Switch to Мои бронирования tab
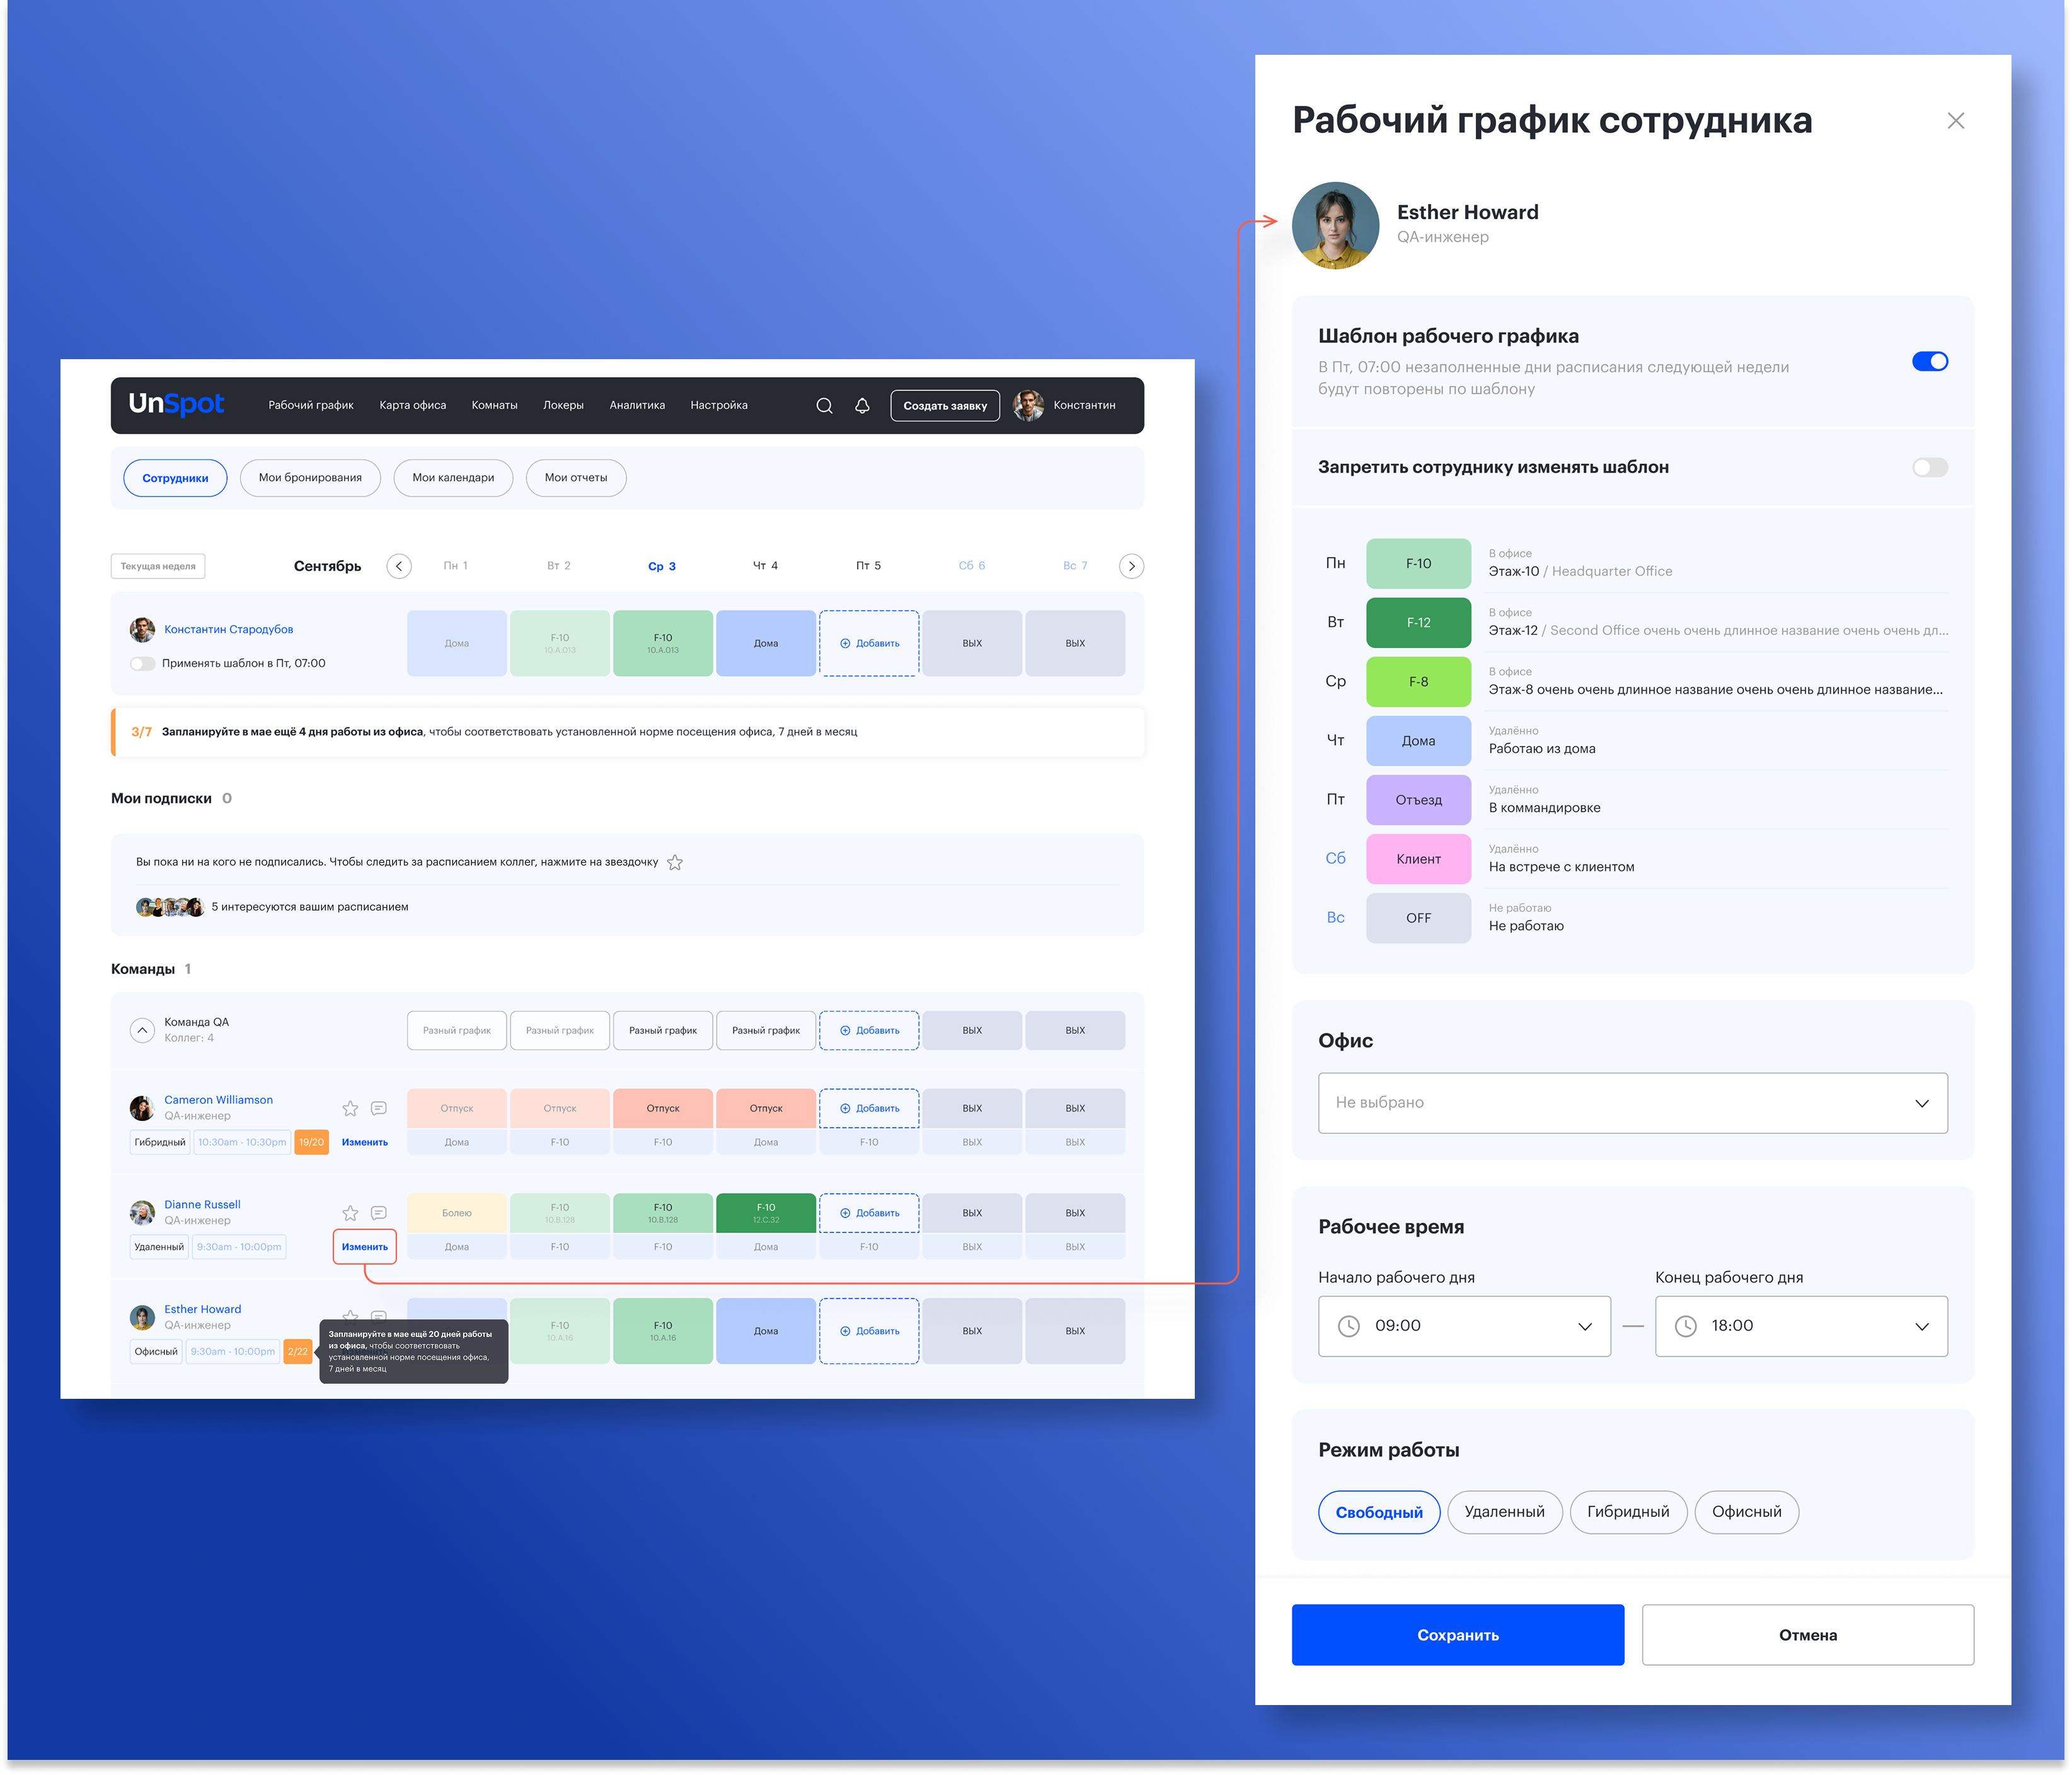Screen dimensions: 2072x1775 pyautogui.click(x=310, y=478)
